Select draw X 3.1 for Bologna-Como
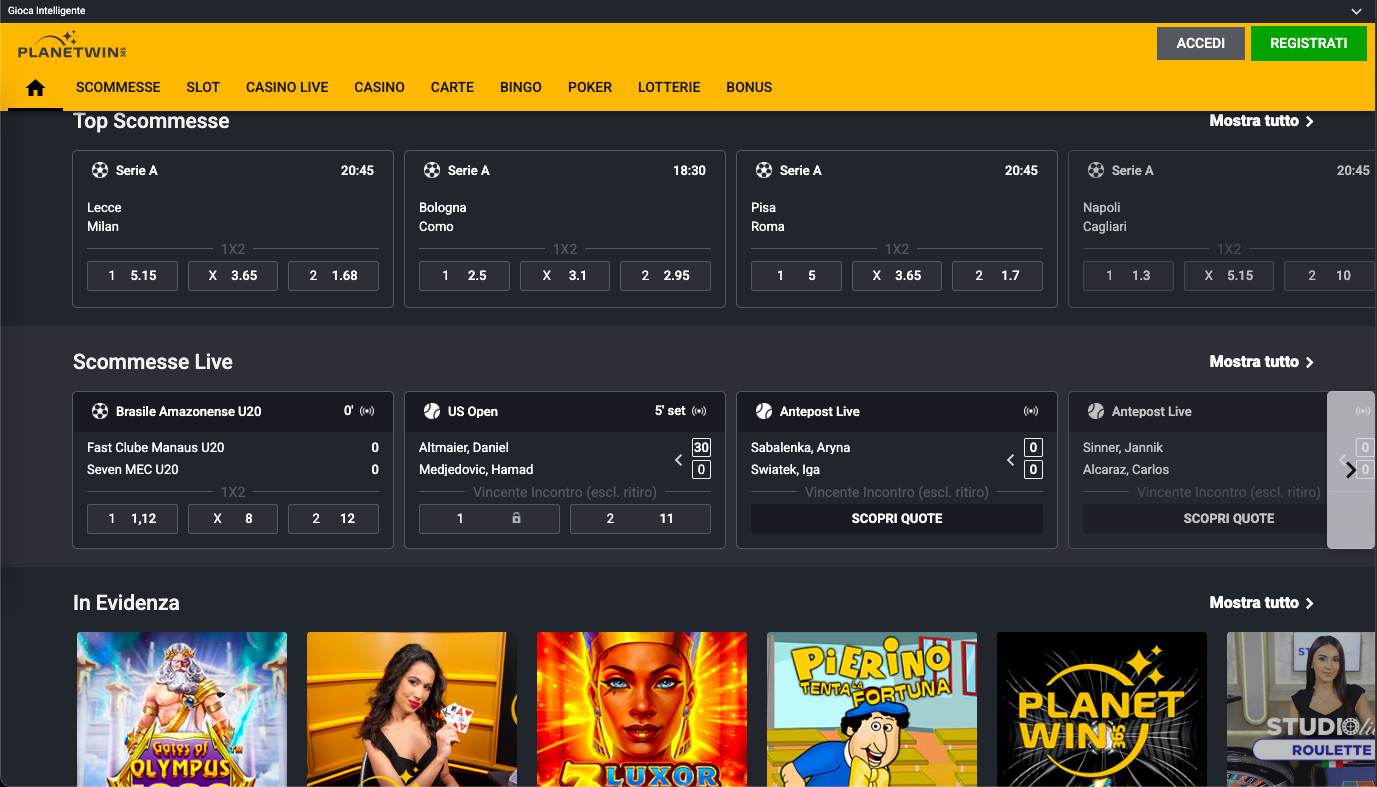Image resolution: width=1377 pixels, height=787 pixels. [x=564, y=276]
